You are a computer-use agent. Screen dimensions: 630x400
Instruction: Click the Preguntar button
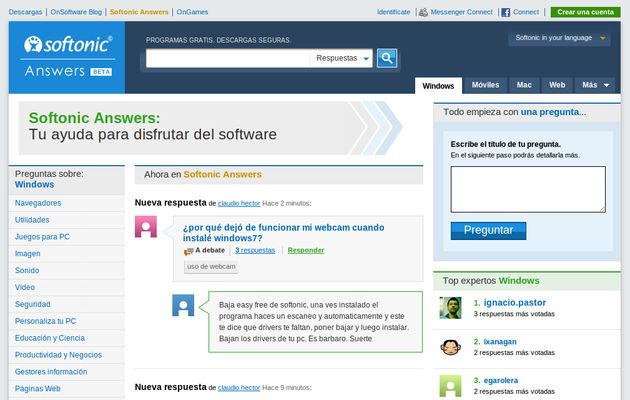click(488, 231)
